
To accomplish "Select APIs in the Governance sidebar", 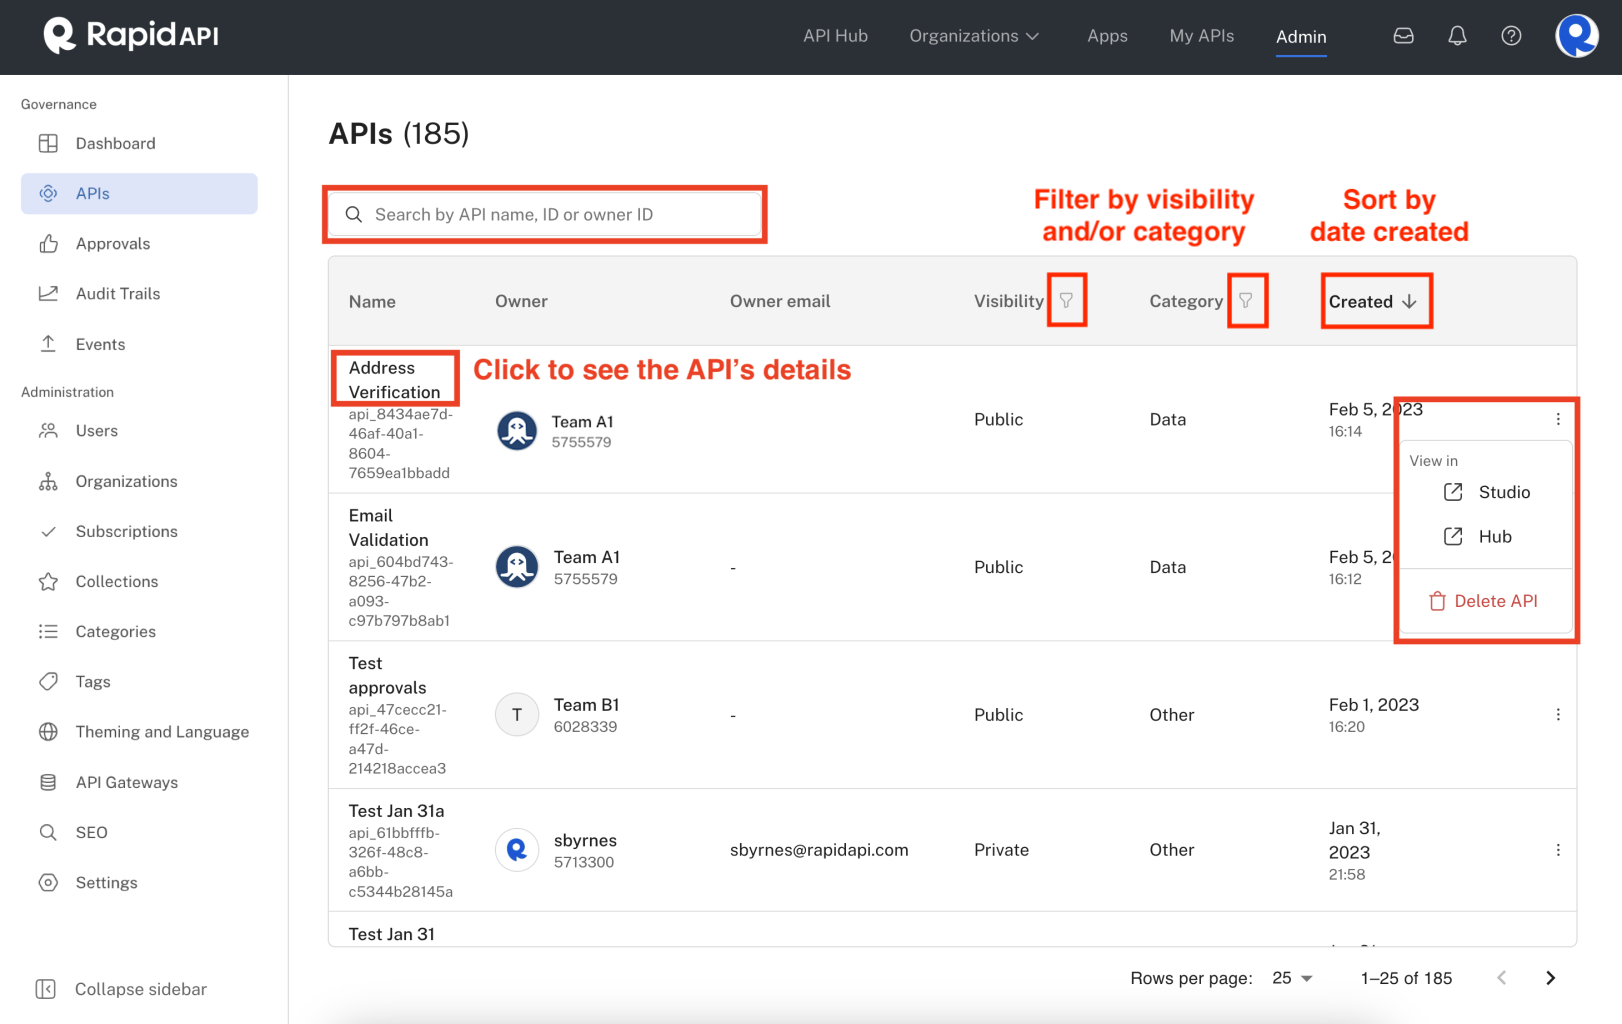I will 139,193.
